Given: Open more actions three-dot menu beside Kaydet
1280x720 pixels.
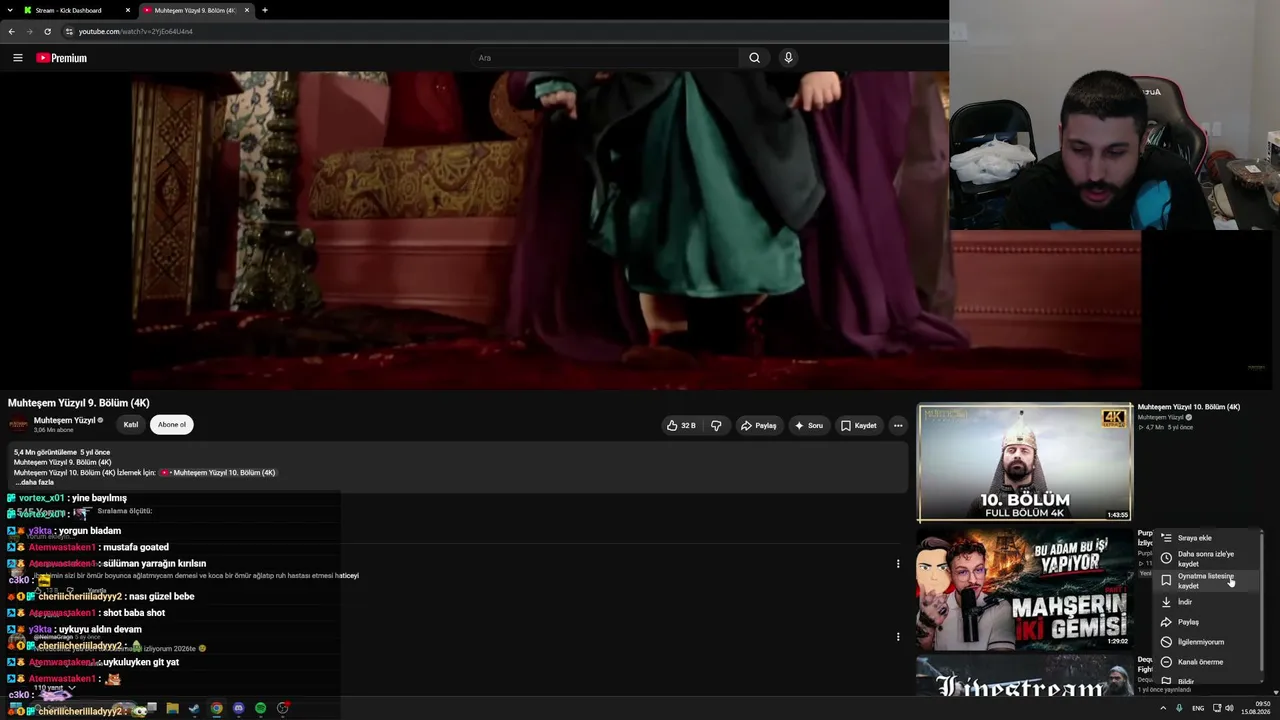Looking at the screenshot, I should point(898,425).
